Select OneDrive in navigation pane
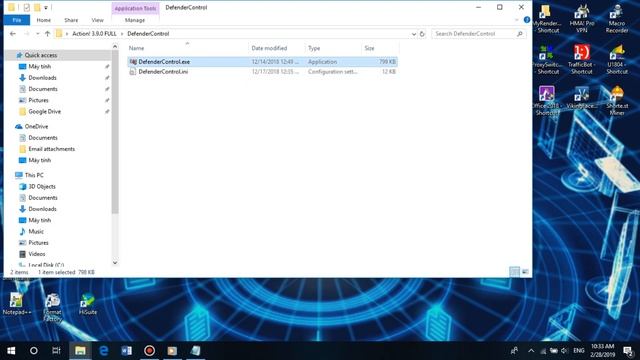The height and width of the screenshot is (360, 640). (x=36, y=127)
